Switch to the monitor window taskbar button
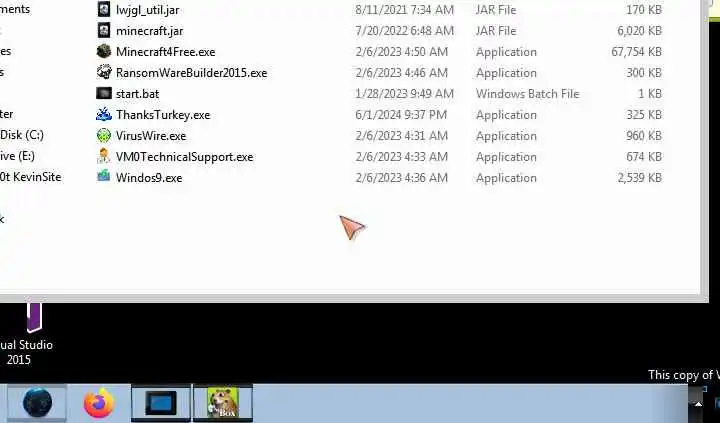This screenshot has height=423, width=720. (161, 403)
